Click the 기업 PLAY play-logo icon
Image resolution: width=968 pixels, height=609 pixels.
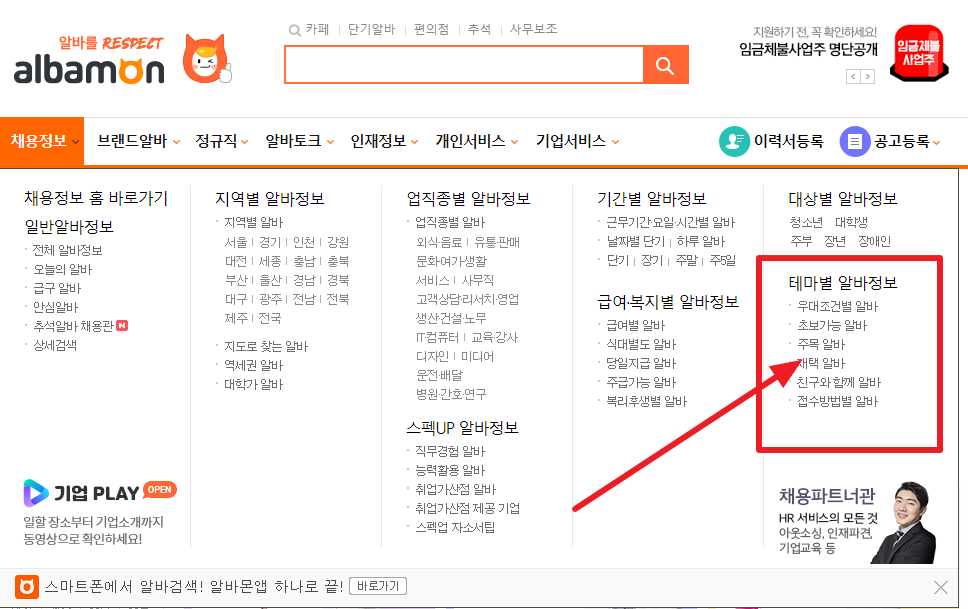click(x=35, y=493)
